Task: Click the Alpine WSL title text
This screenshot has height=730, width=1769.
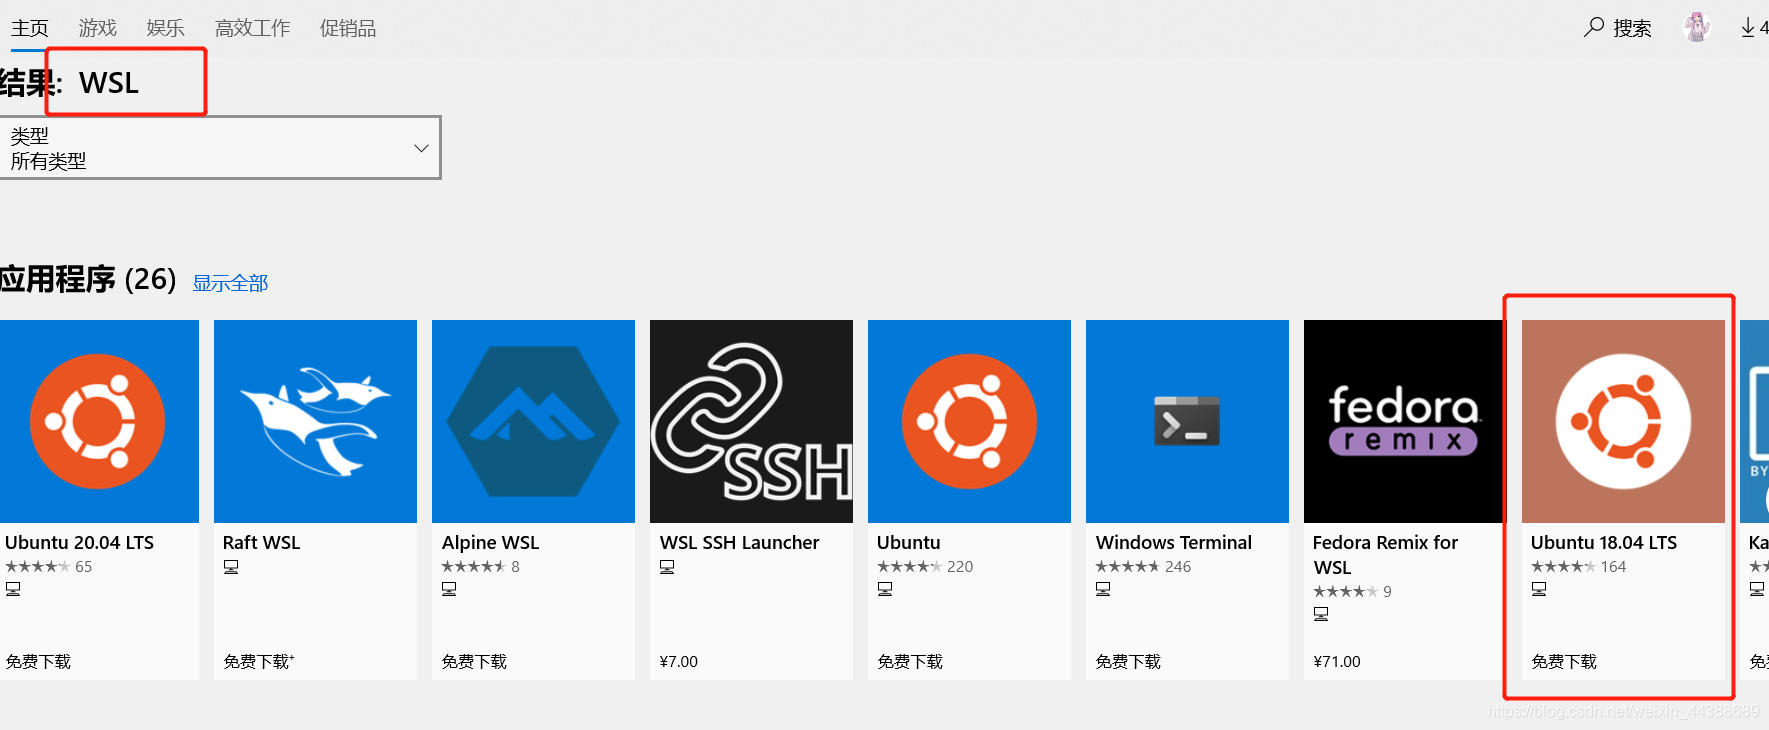Action: click(490, 542)
